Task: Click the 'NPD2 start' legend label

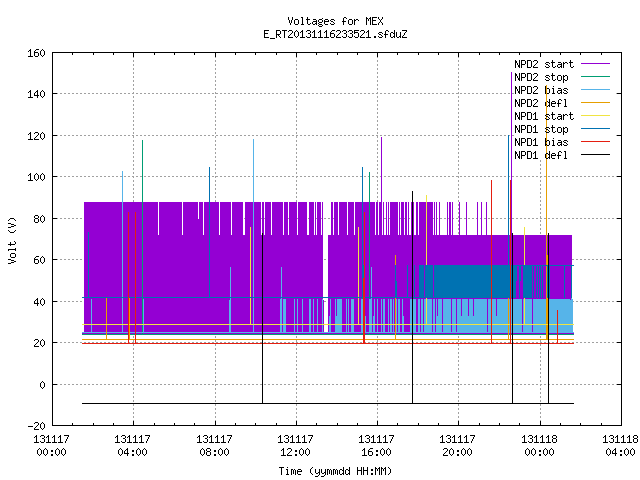Action: [544, 64]
